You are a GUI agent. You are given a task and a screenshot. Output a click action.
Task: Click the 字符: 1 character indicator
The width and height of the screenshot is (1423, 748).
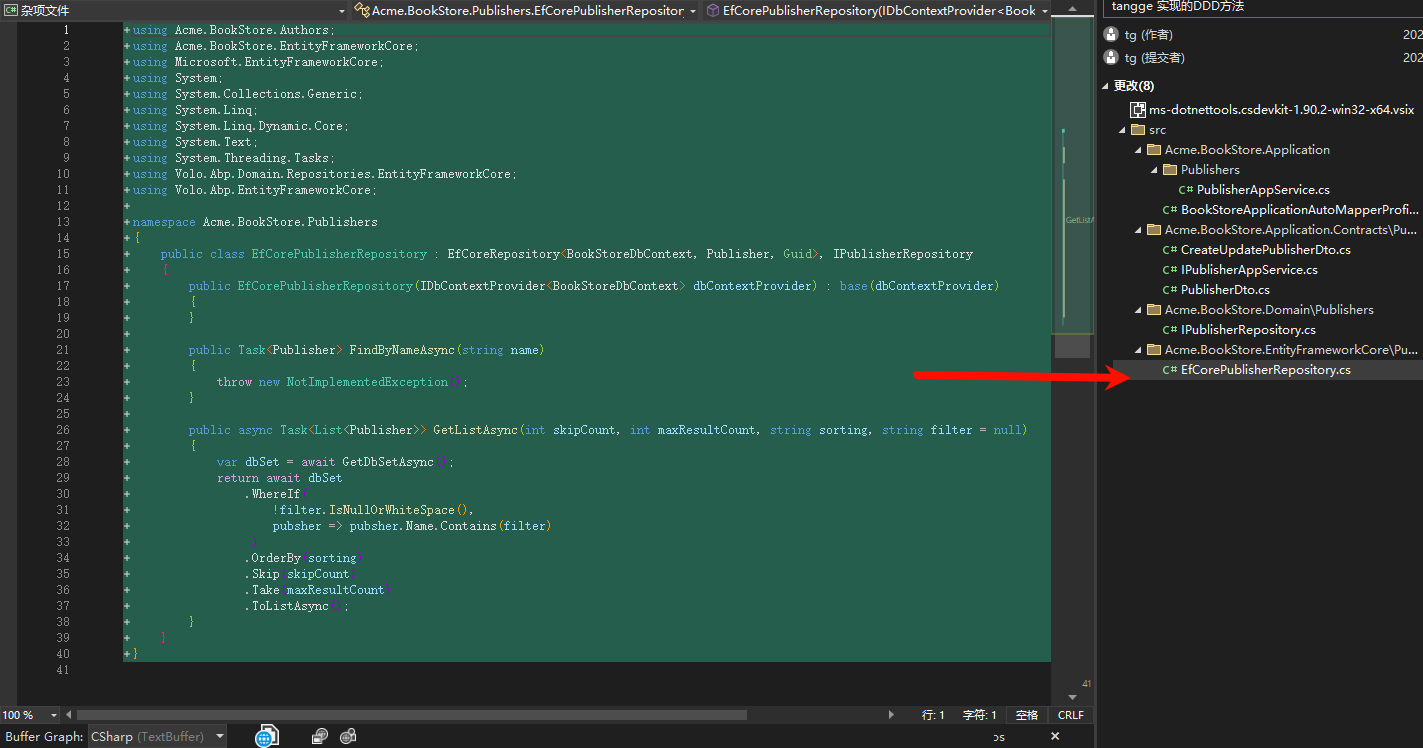pyautogui.click(x=979, y=715)
